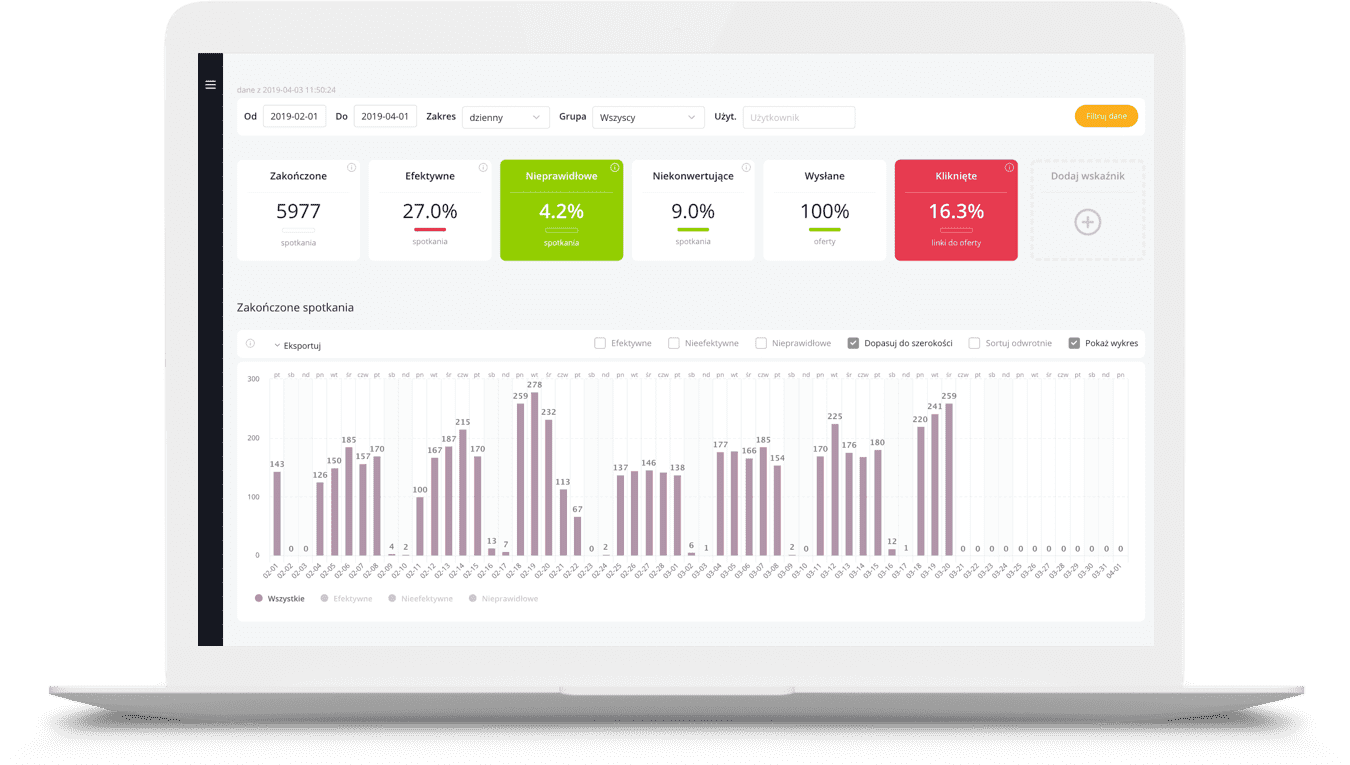Click the Dodaj wskaźnik card

[1088, 210]
